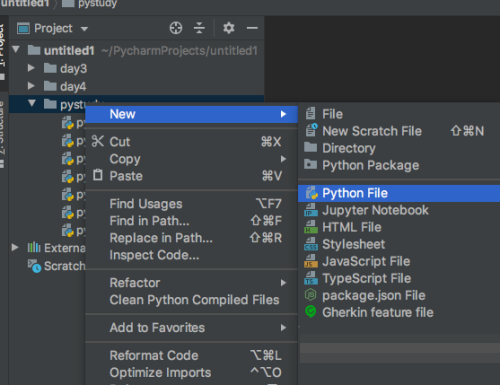Expand the day4 folder arrow

coord(31,86)
